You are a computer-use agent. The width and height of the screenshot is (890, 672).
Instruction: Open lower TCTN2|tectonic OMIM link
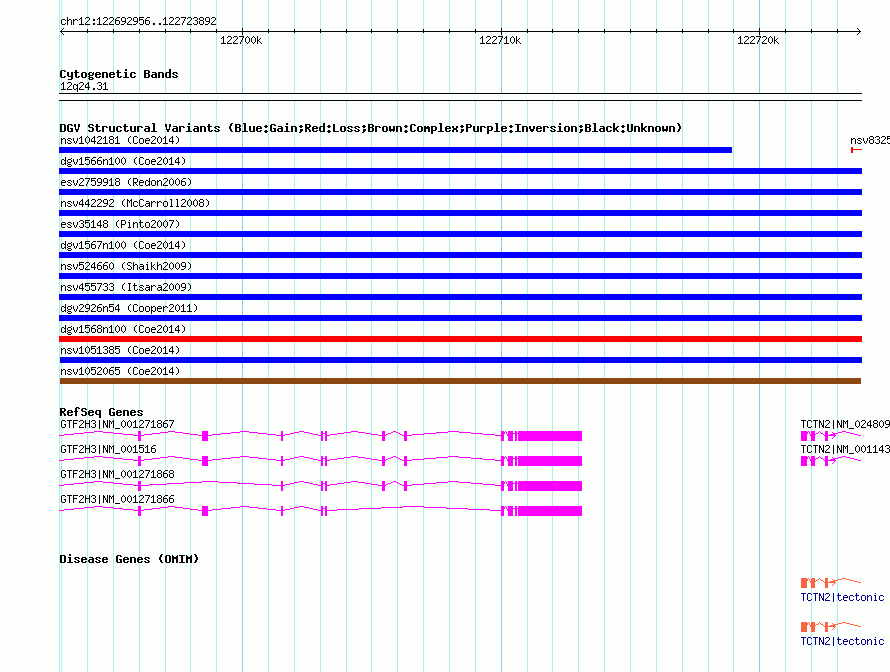pyautogui.click(x=842, y=641)
